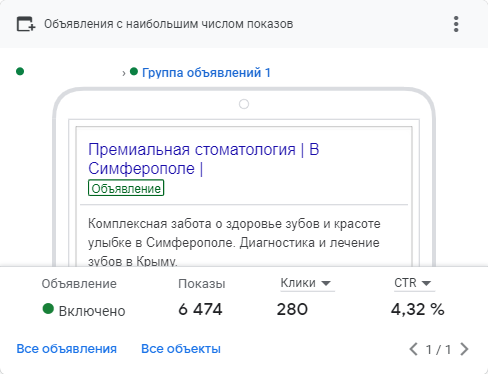Go to the next ad arrow
Screen dimensions: 488x374
click(464, 349)
